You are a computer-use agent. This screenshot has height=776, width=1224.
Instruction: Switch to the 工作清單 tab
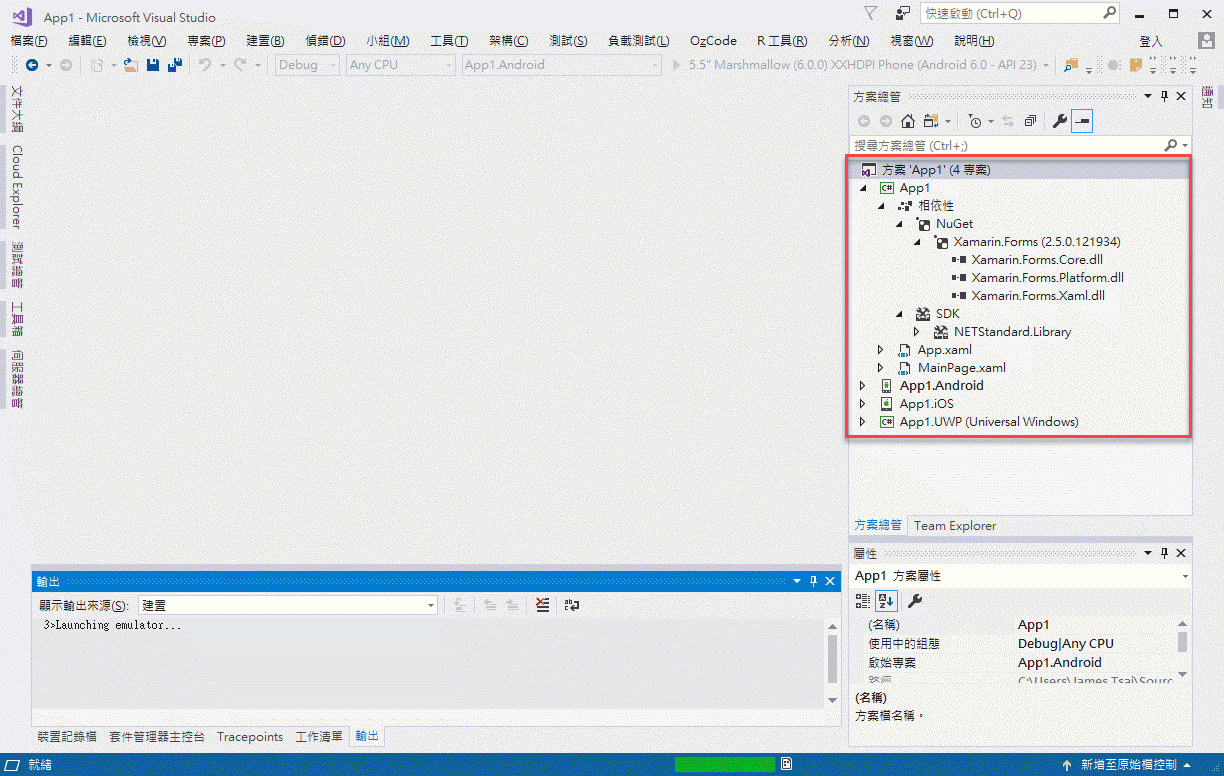(x=319, y=737)
